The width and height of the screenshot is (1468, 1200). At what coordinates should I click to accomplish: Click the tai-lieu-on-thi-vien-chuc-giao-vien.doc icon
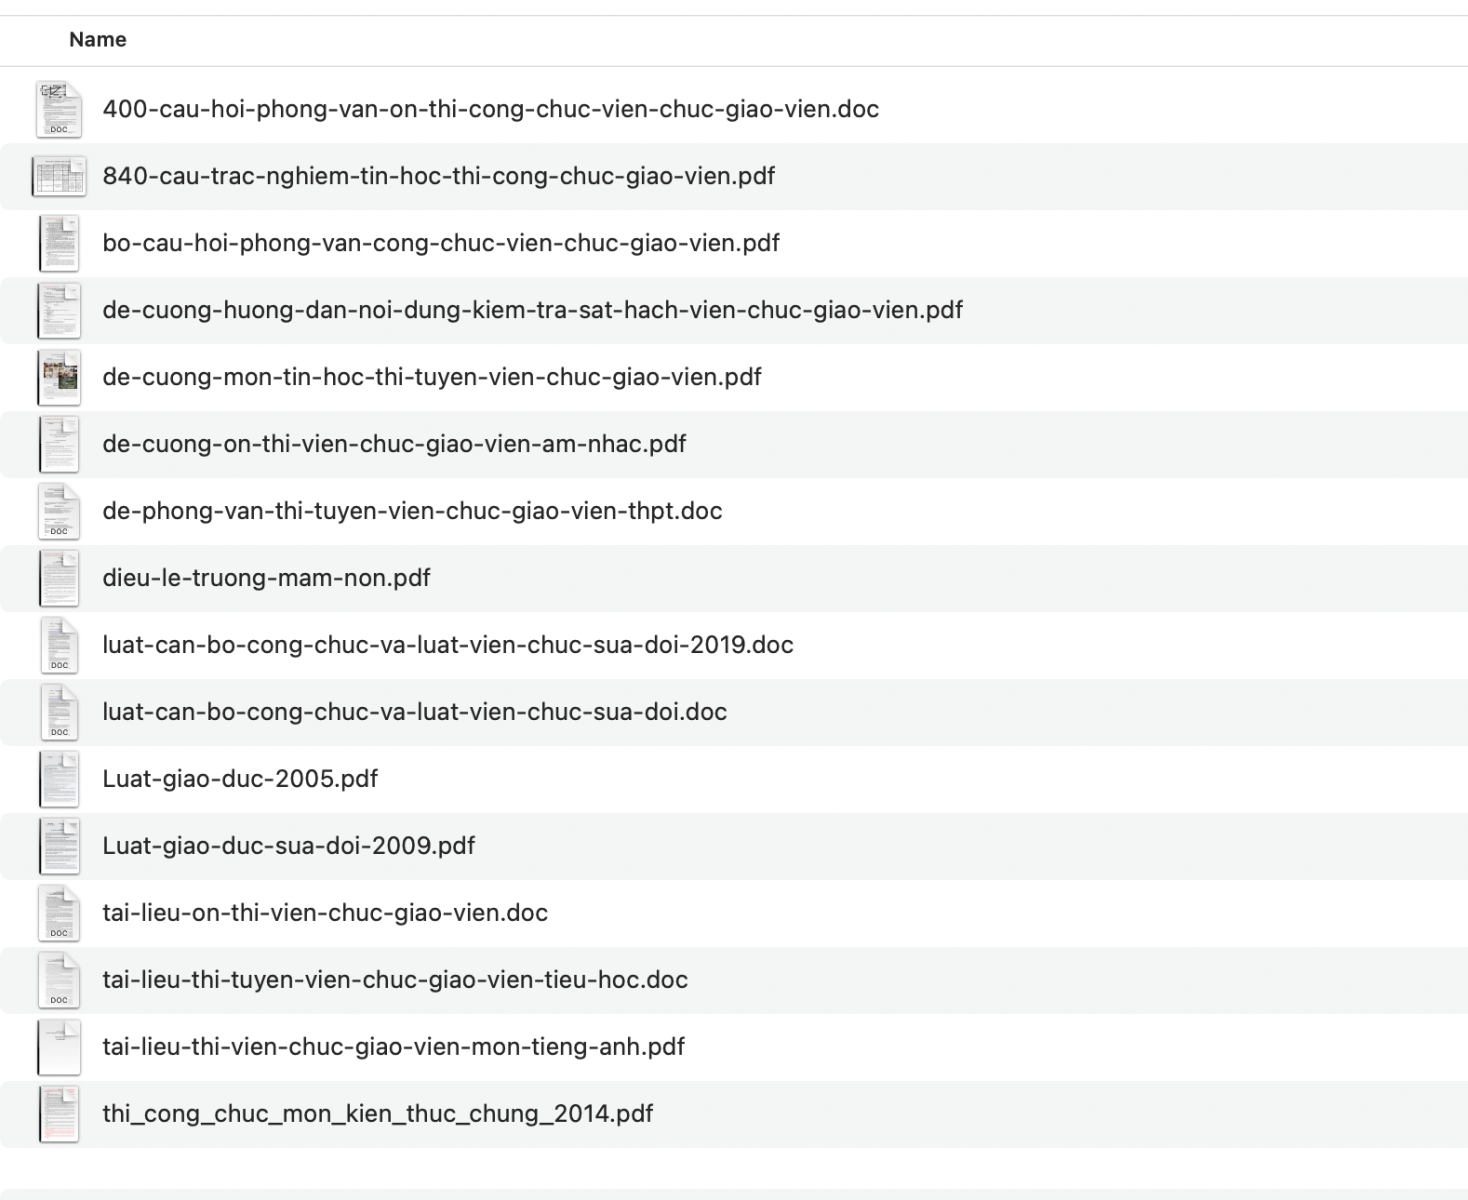click(x=59, y=913)
